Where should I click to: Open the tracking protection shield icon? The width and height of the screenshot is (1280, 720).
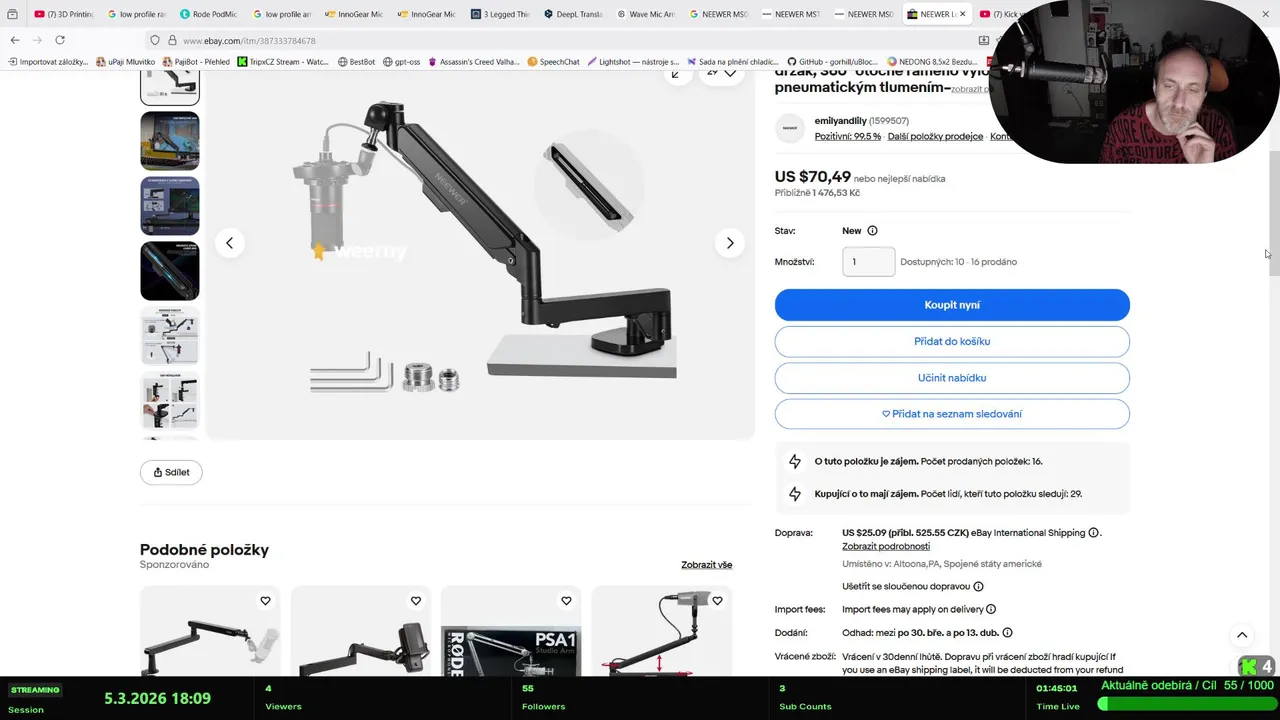pyautogui.click(x=154, y=40)
